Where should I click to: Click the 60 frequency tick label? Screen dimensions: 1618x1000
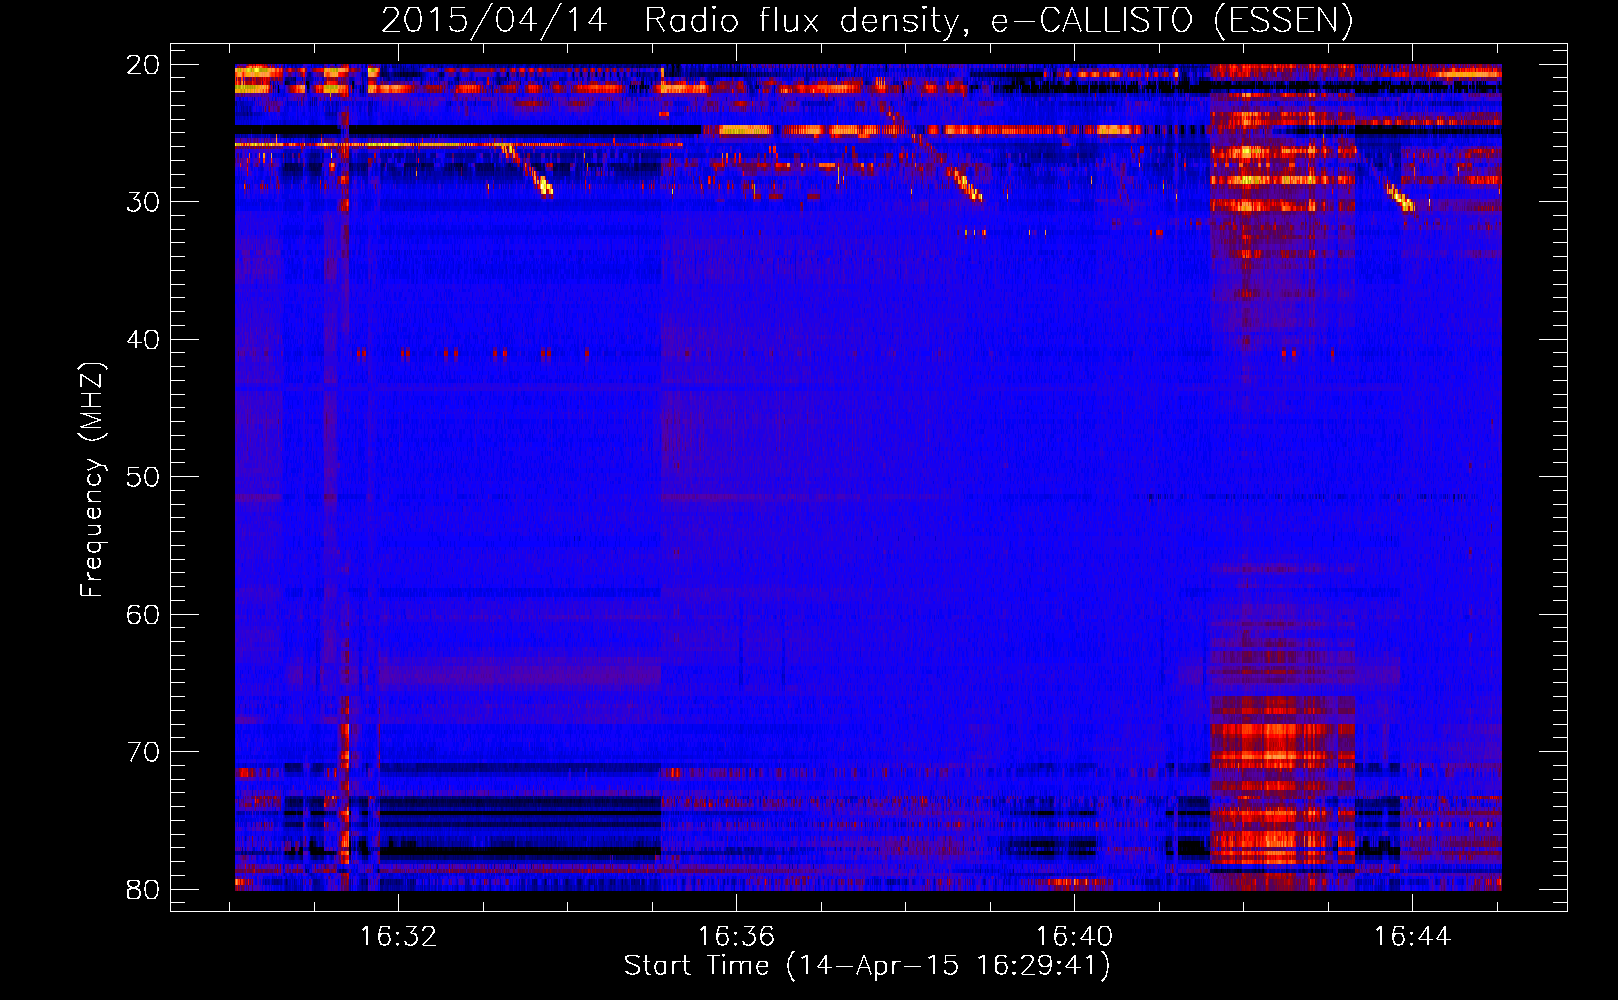point(143,615)
